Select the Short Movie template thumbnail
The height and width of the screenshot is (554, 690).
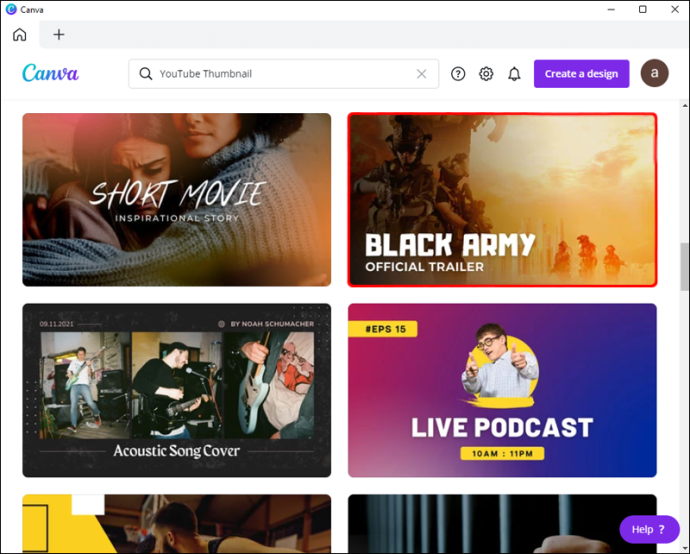pos(176,200)
